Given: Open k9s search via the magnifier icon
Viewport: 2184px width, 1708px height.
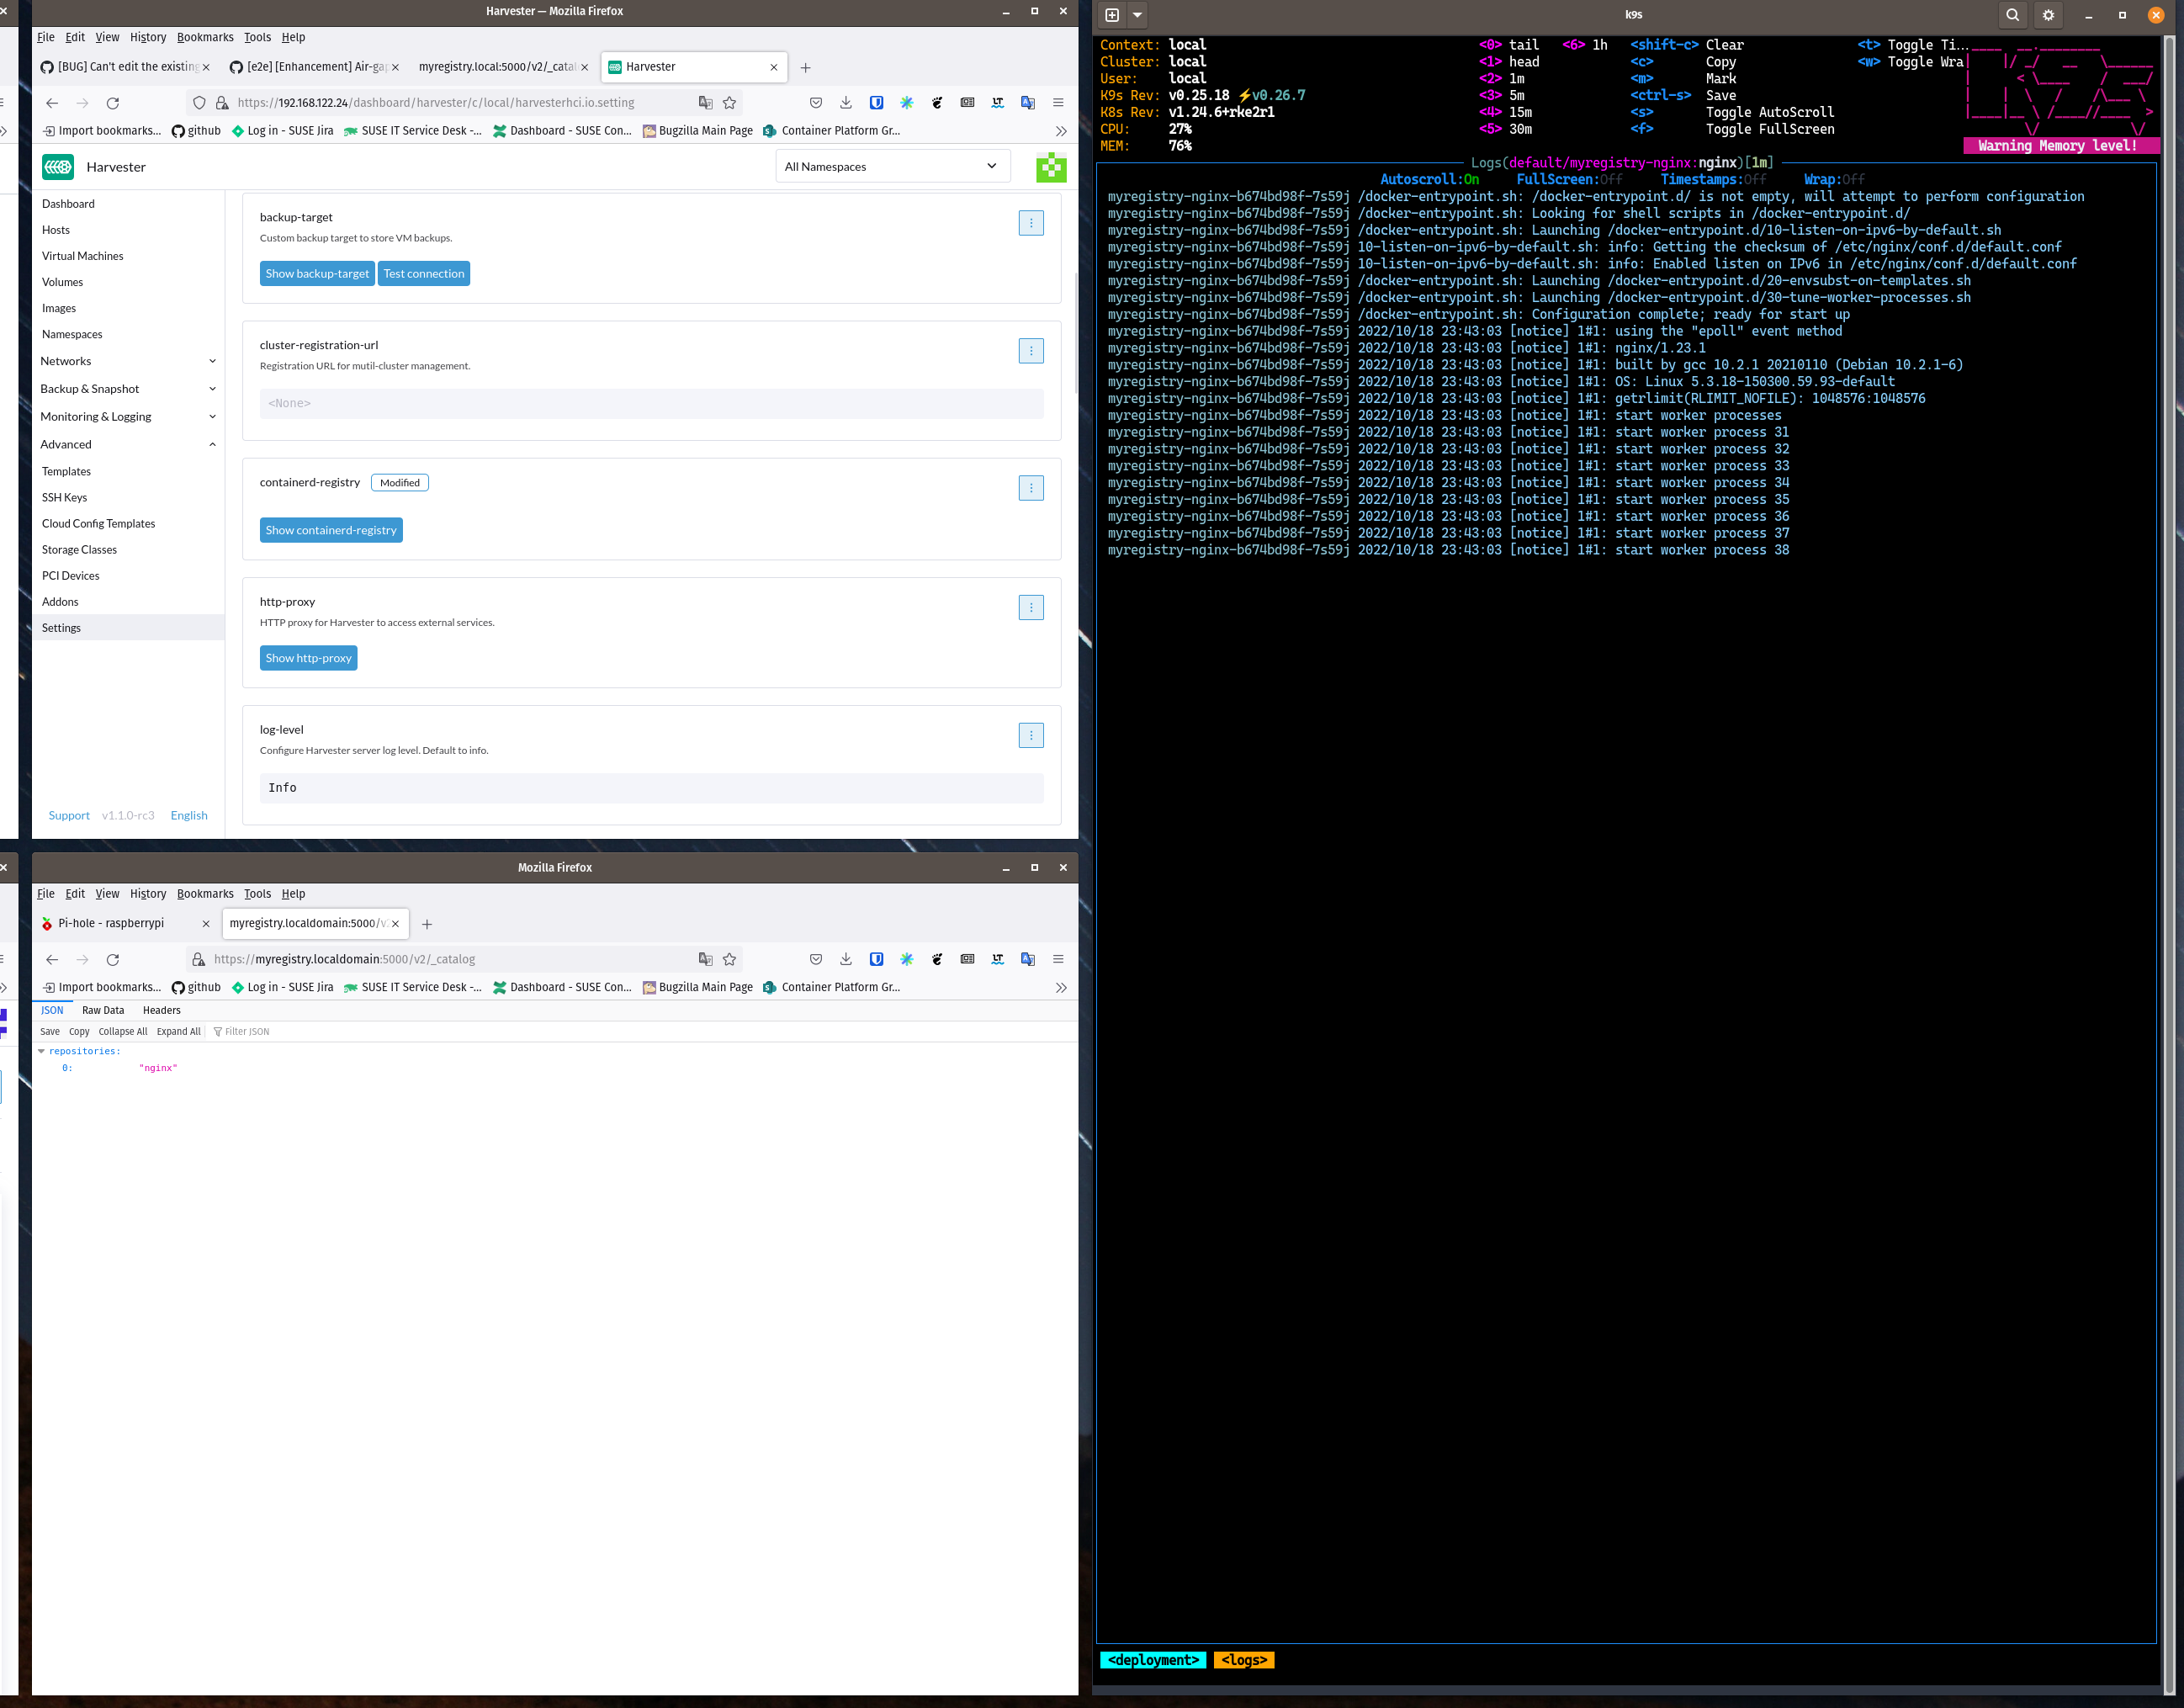Looking at the screenshot, I should (2012, 15).
